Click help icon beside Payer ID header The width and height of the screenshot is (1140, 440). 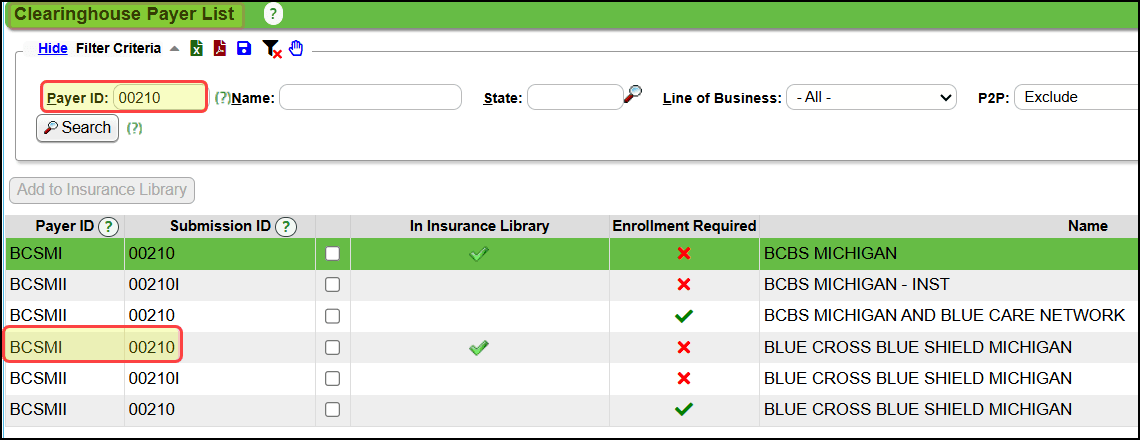pos(108,227)
